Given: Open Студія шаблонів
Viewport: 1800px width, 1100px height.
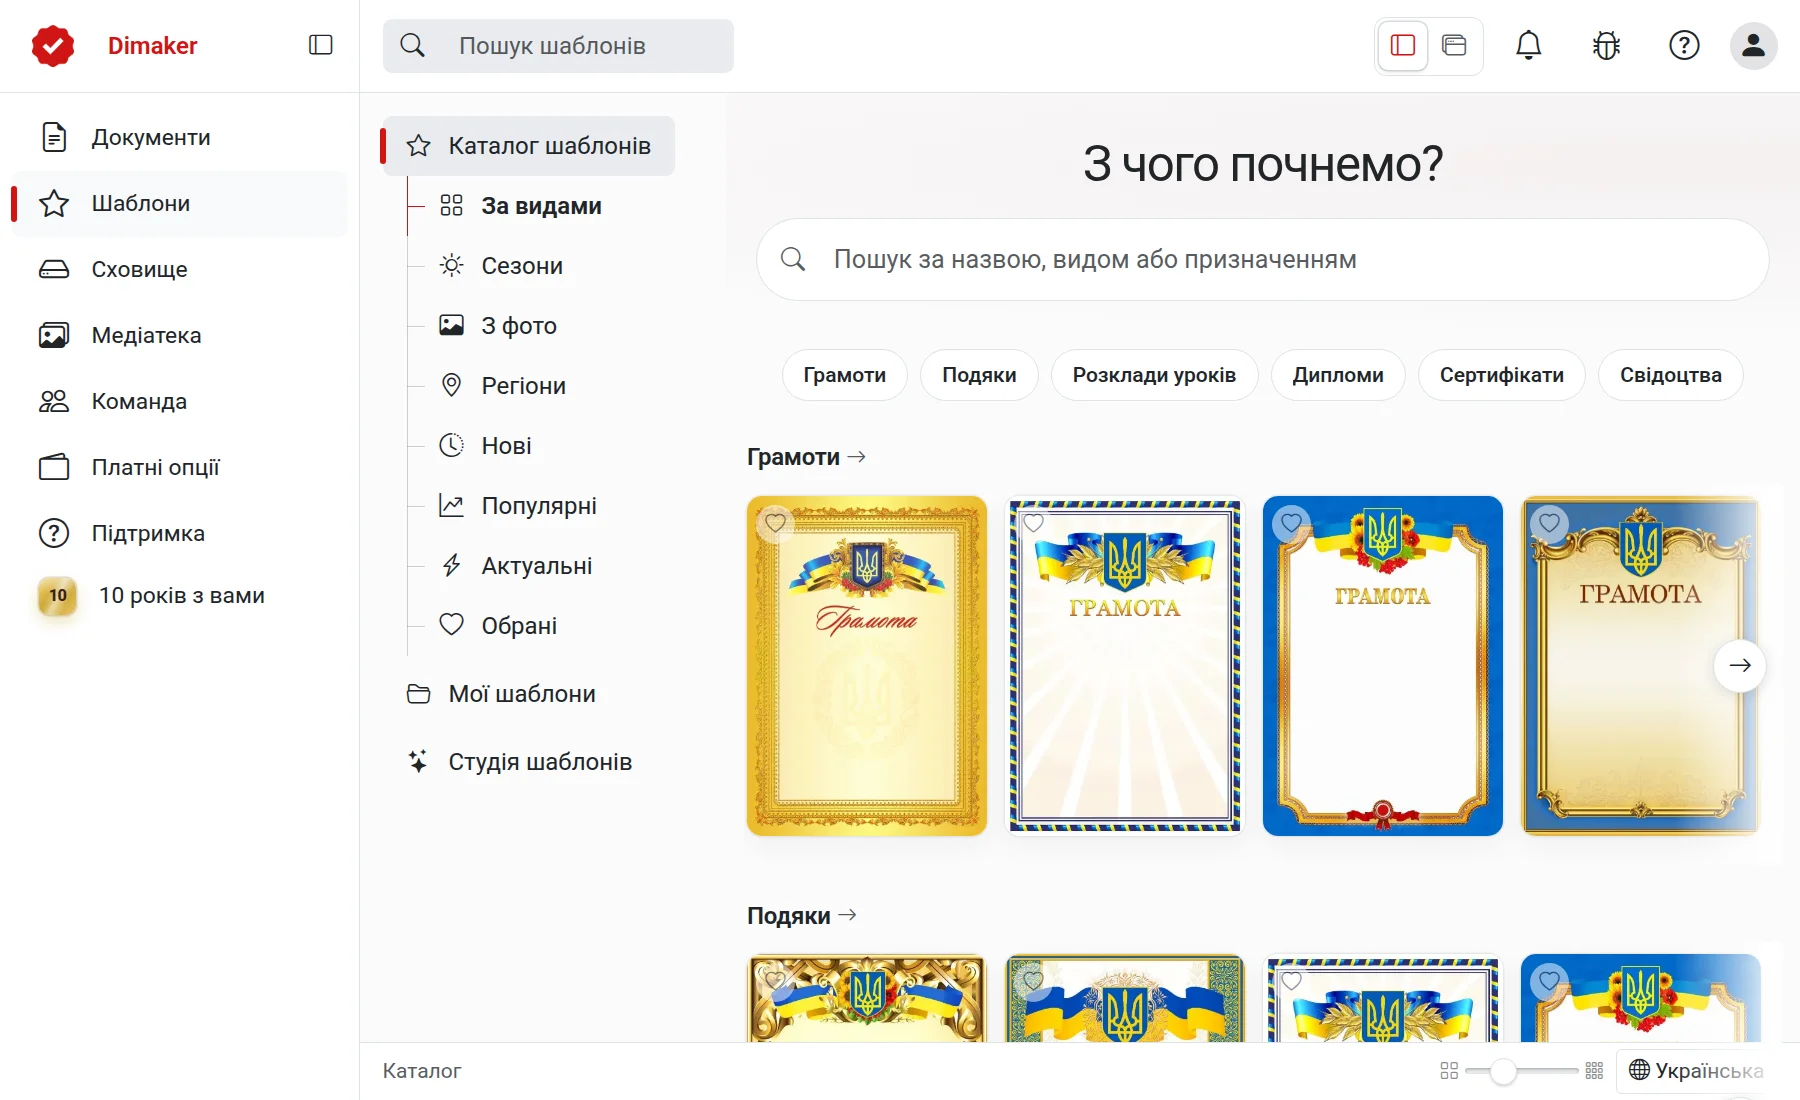Looking at the screenshot, I should (529, 762).
